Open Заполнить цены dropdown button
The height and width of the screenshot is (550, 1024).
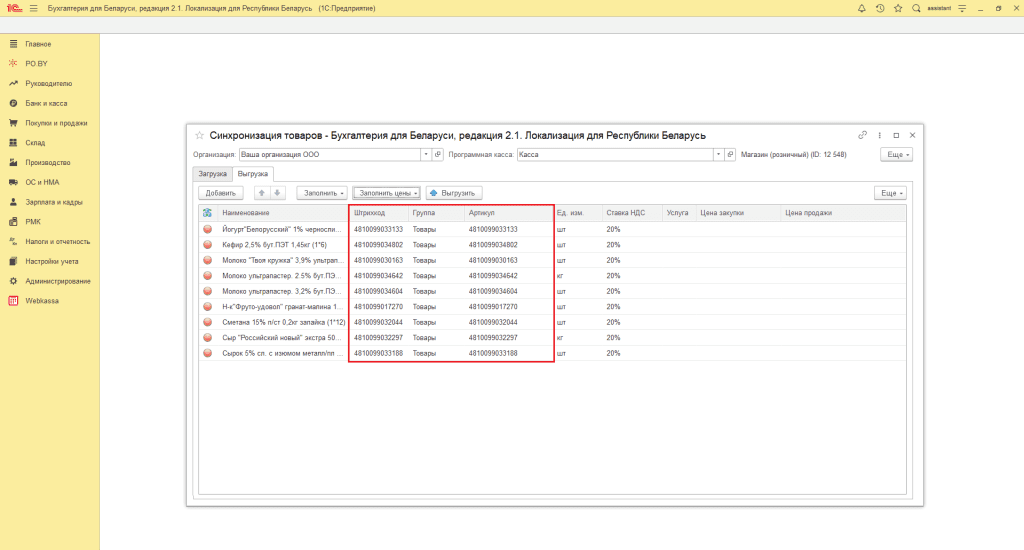tap(387, 193)
